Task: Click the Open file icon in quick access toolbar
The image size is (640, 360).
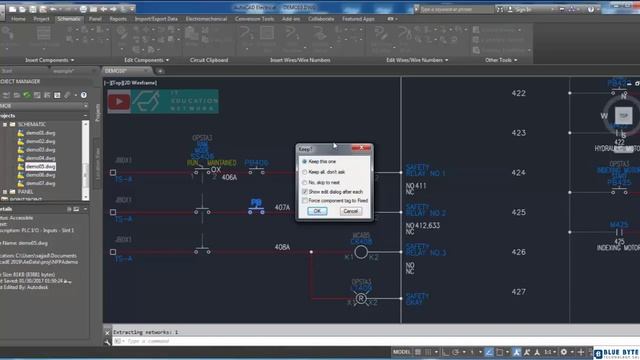Action: tap(23, 9)
